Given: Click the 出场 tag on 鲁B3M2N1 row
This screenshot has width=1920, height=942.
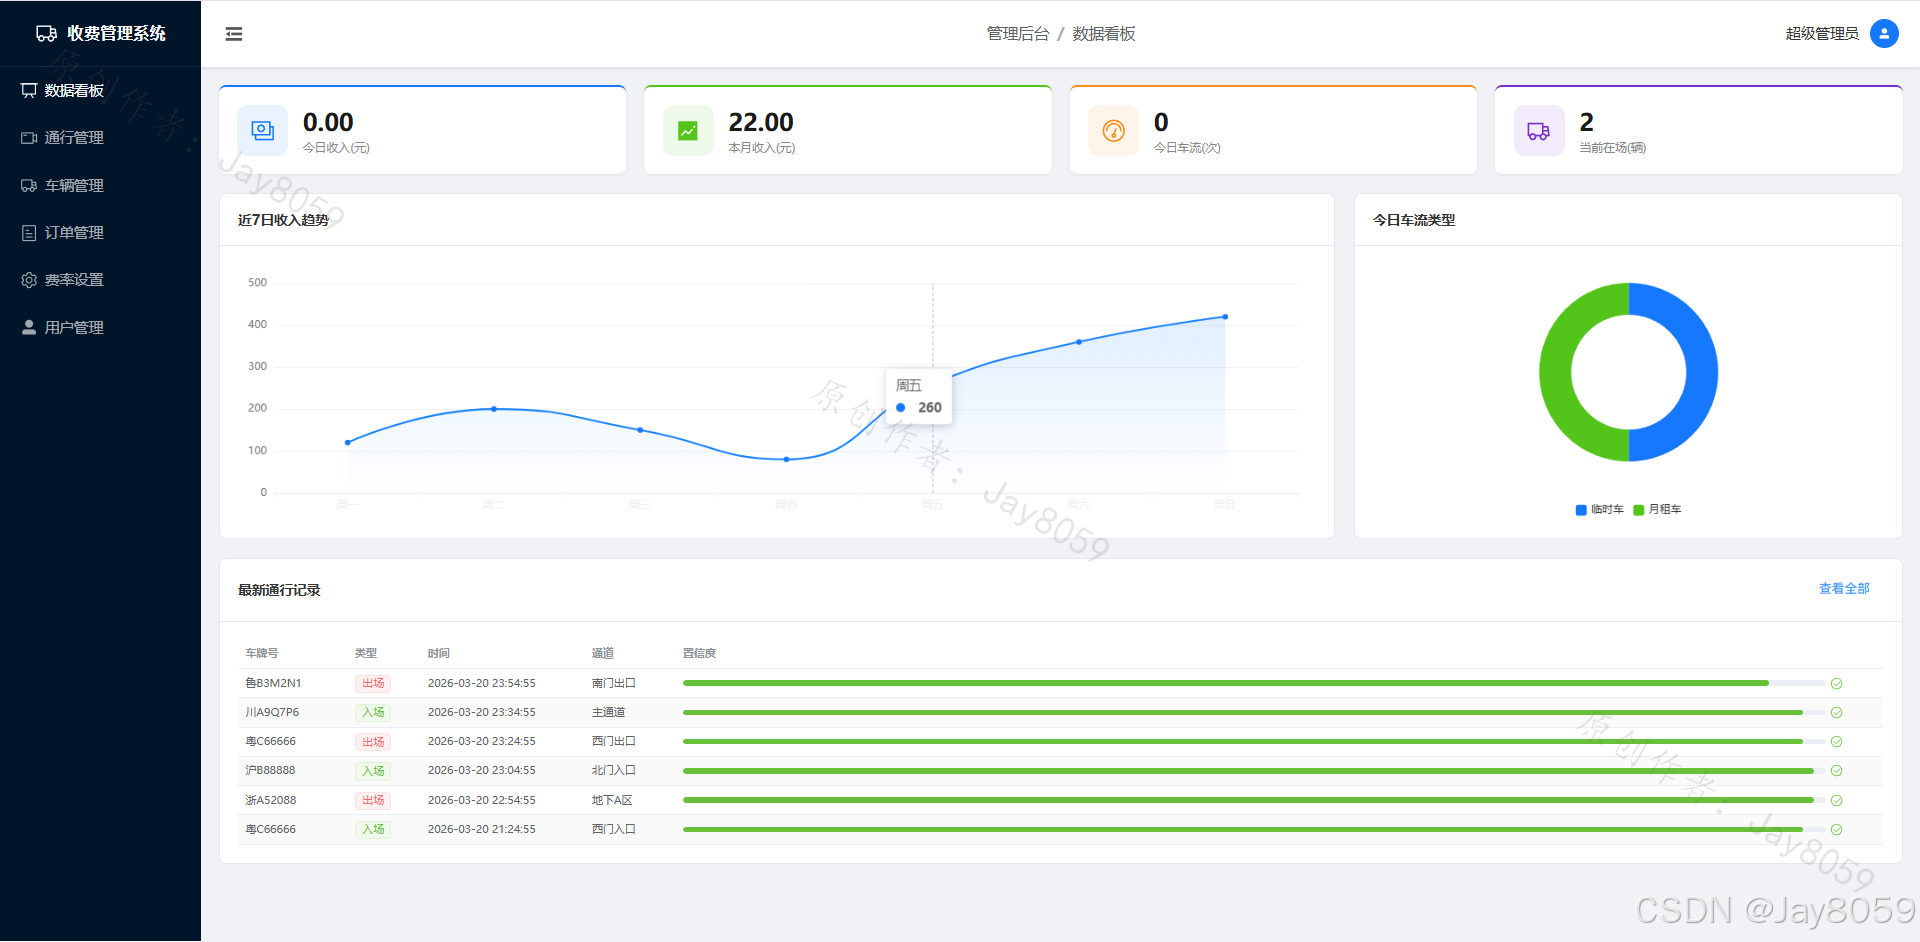Looking at the screenshot, I should pos(373,684).
